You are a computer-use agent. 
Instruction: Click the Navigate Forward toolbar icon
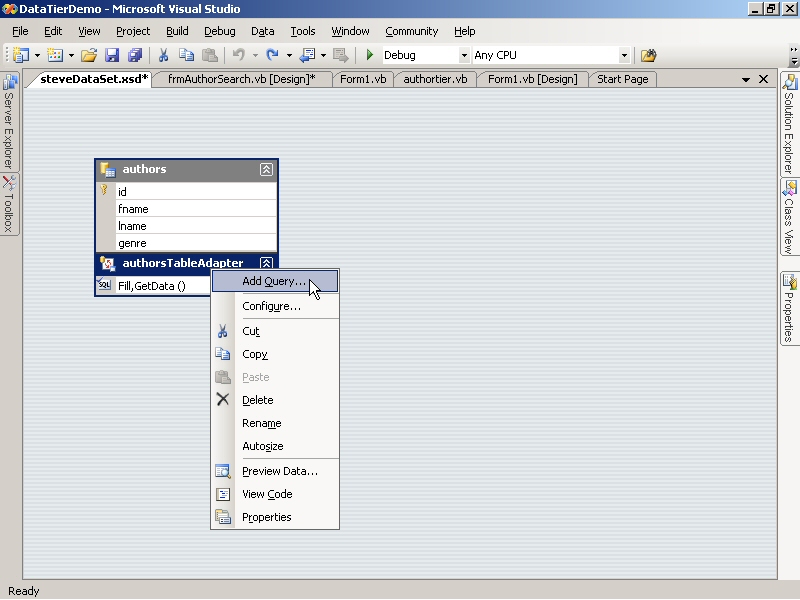pyautogui.click(x=340, y=55)
